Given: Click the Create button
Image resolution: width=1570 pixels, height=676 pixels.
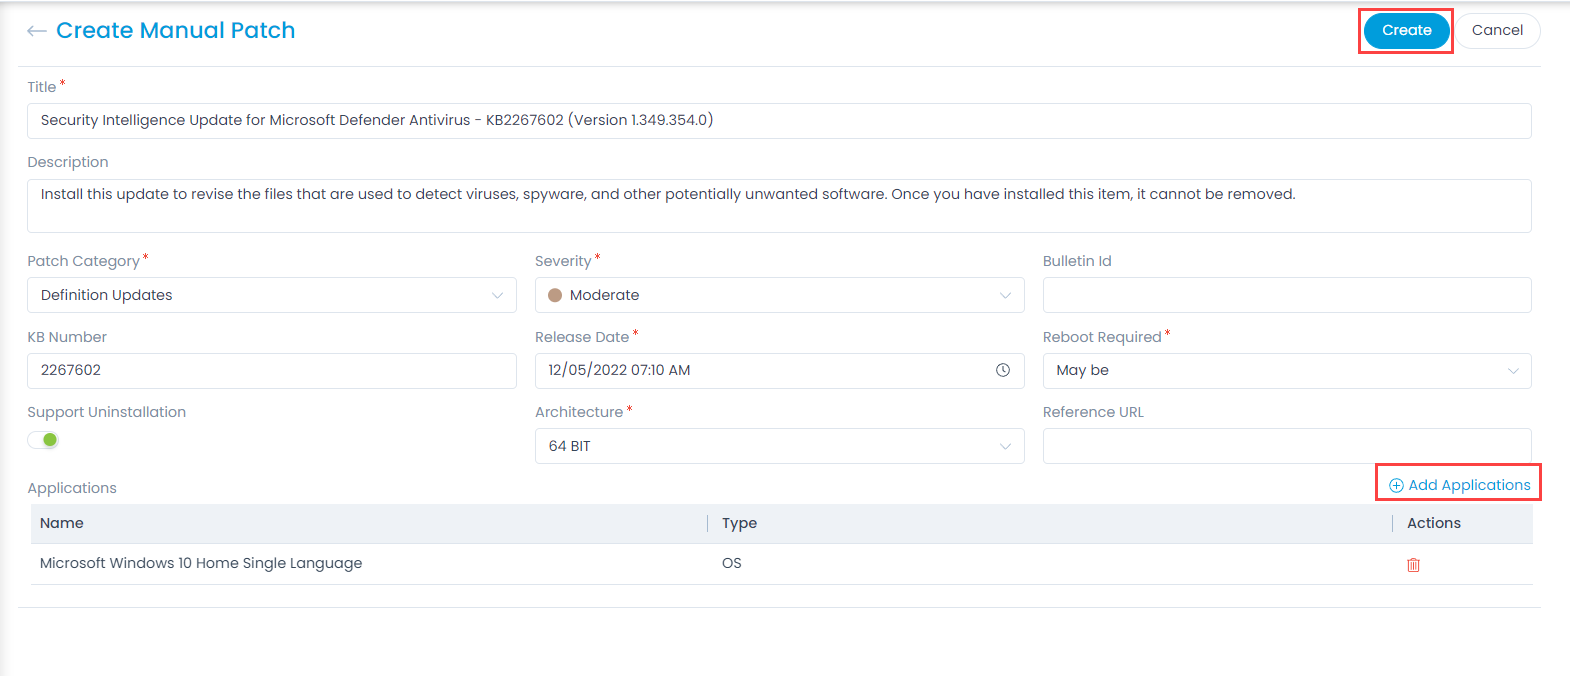Looking at the screenshot, I should pos(1406,31).
